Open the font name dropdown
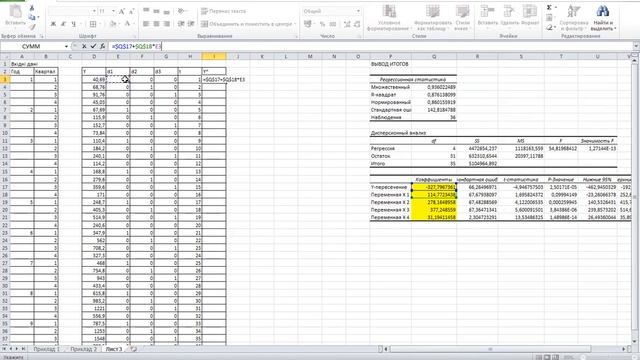640x360 pixels. click(x=94, y=11)
